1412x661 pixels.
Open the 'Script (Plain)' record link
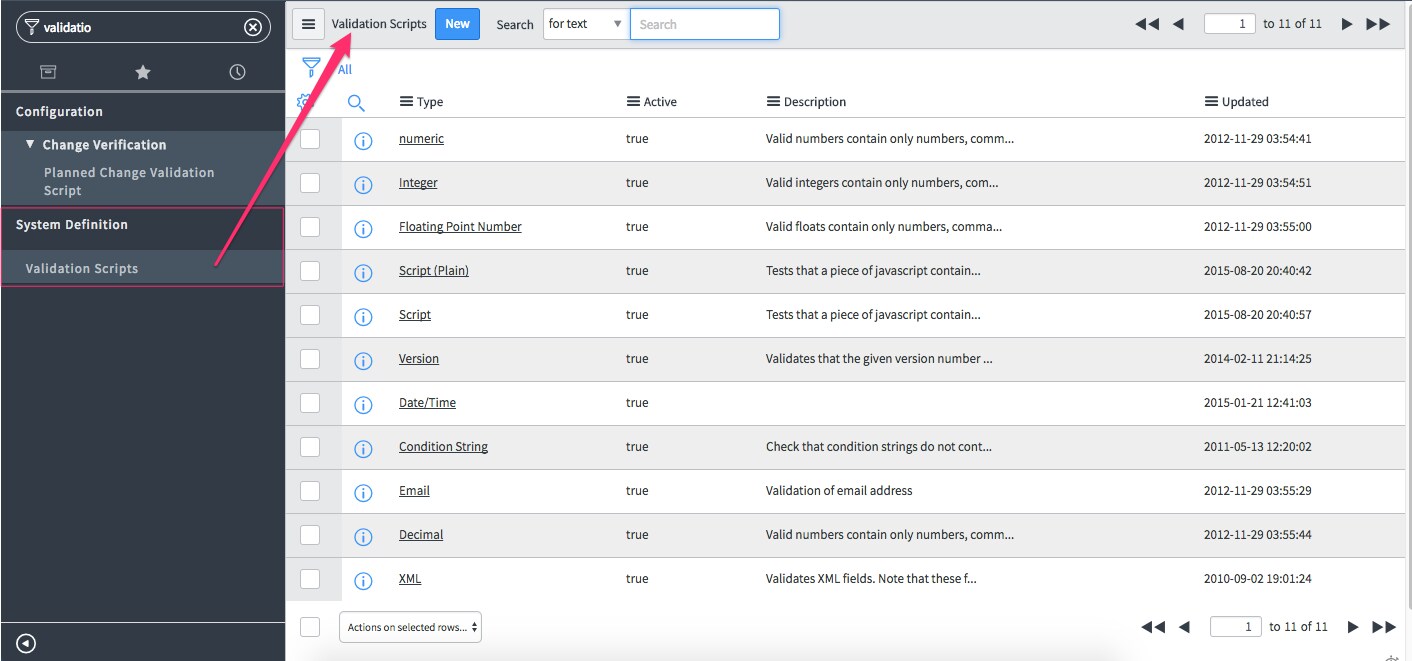click(x=433, y=271)
